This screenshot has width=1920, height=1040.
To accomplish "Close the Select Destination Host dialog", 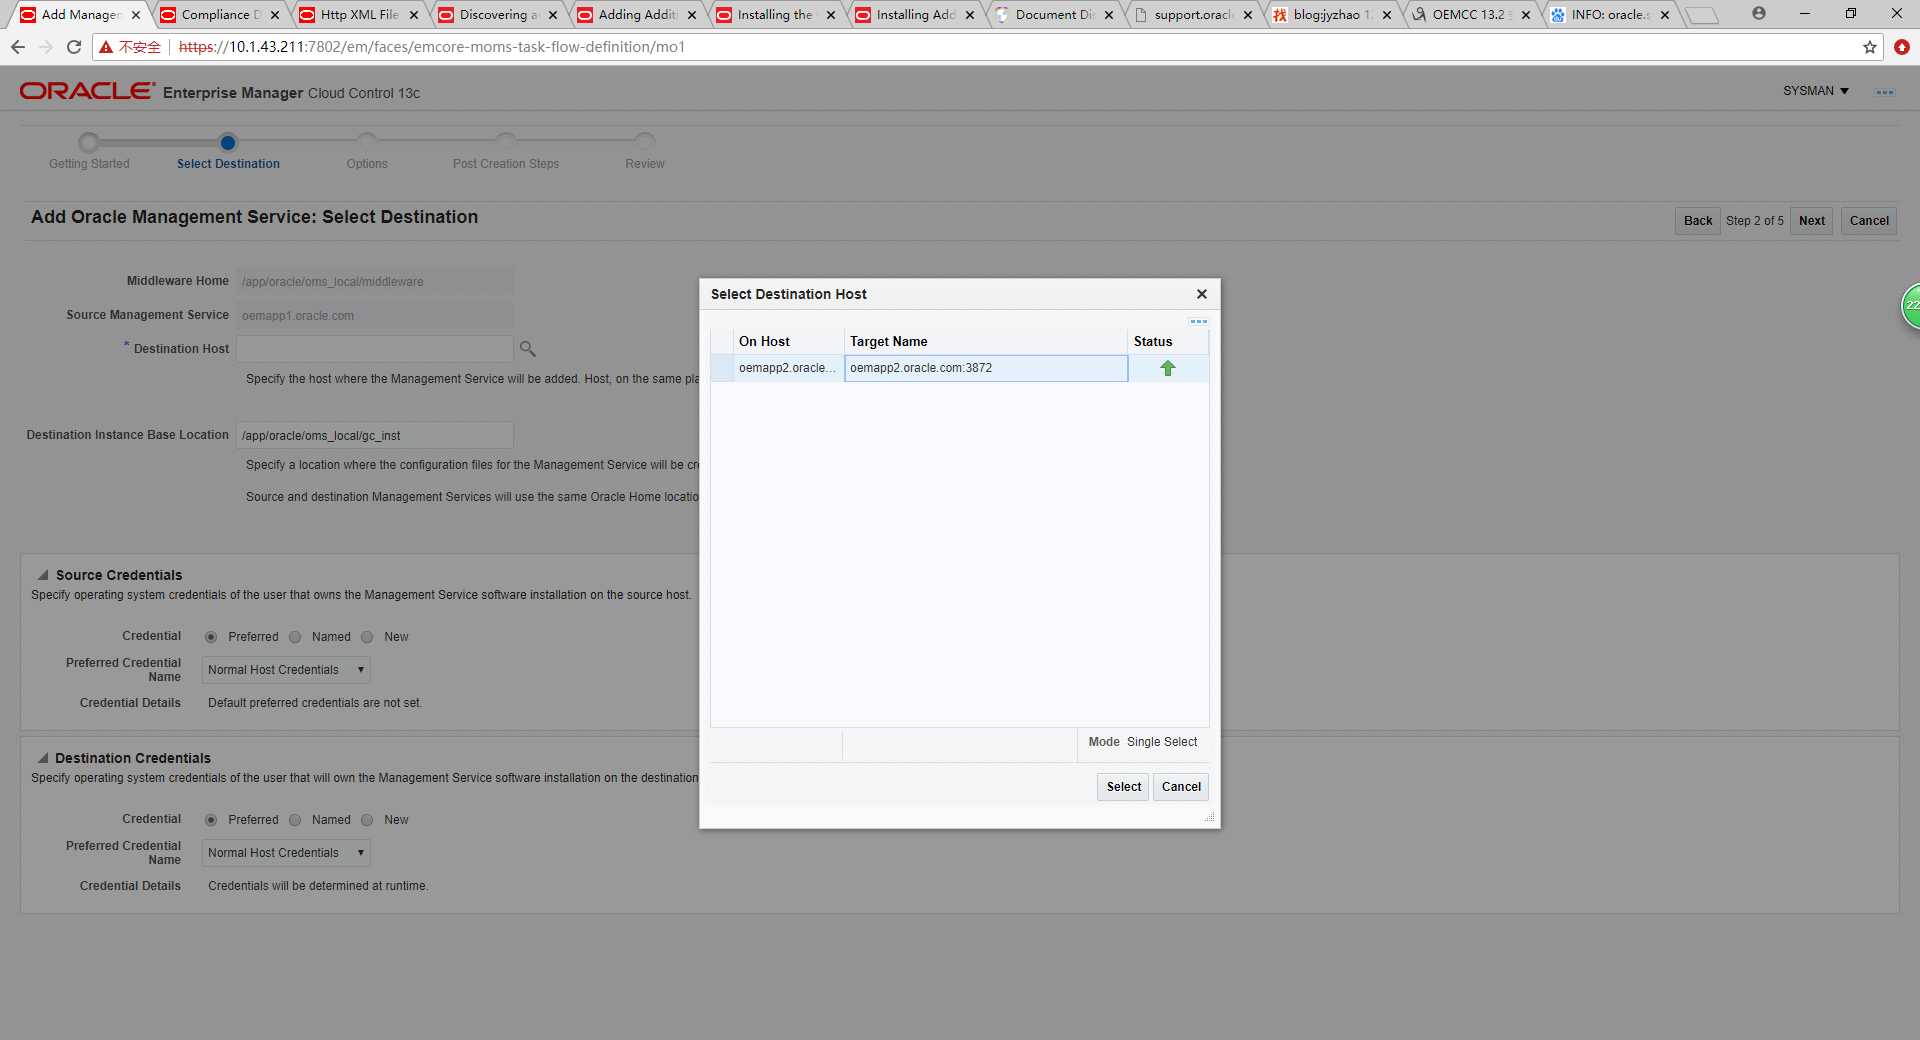I will 1202,294.
